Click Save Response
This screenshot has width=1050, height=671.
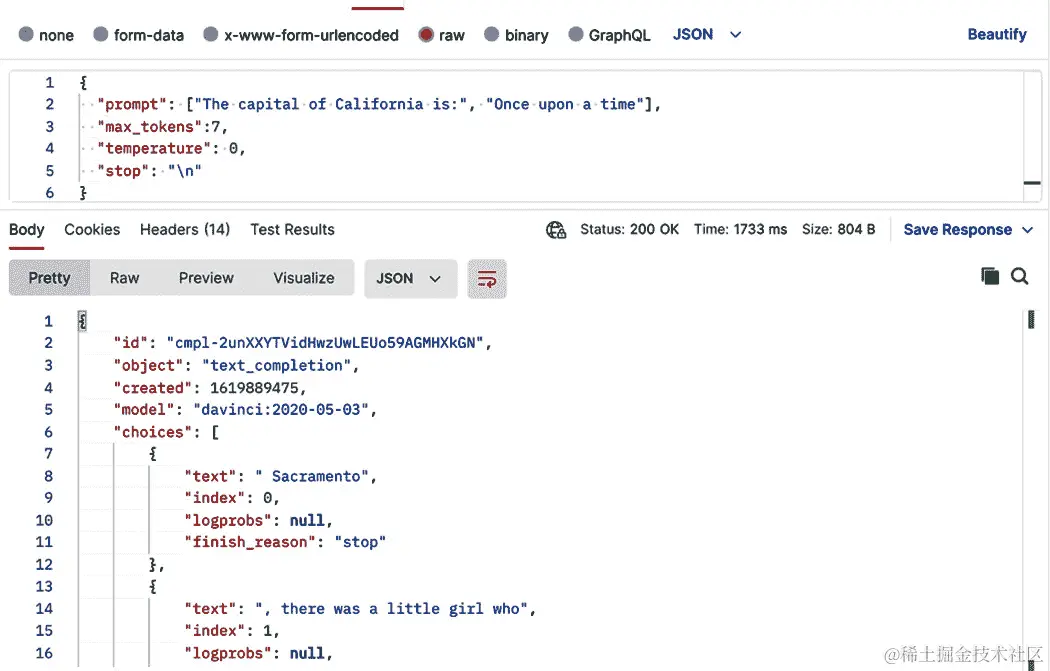tap(958, 230)
